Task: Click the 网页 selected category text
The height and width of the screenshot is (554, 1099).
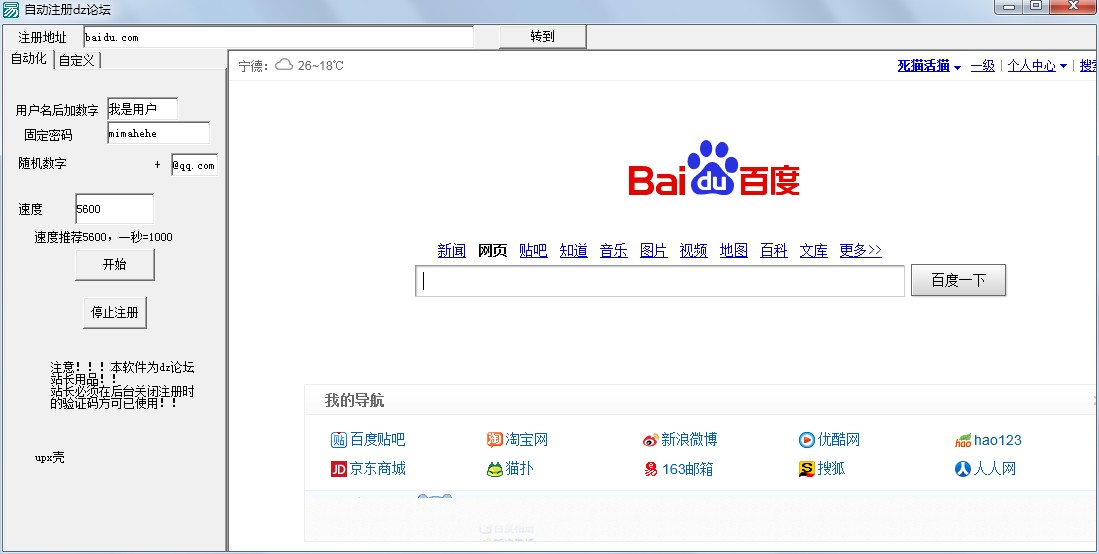Action: [x=493, y=250]
